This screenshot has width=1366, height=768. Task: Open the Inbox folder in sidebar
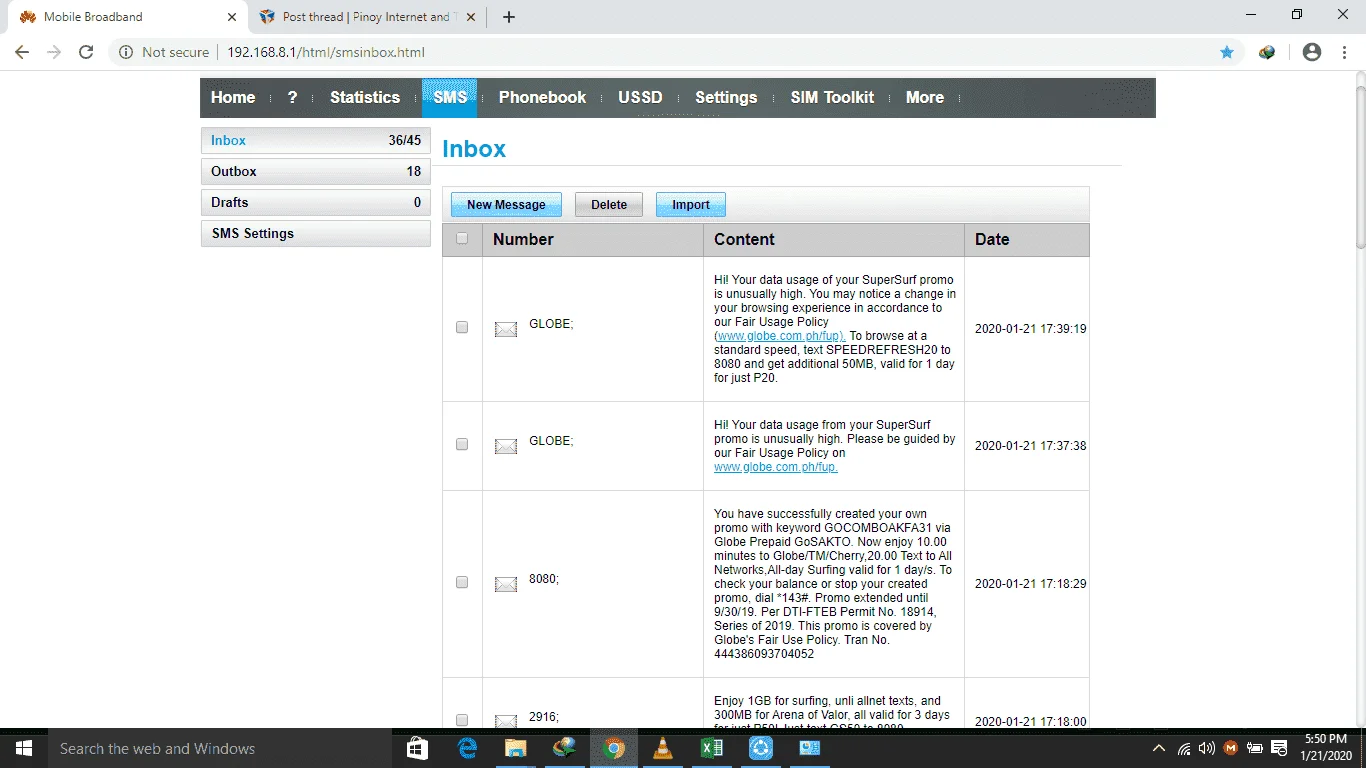click(x=315, y=141)
